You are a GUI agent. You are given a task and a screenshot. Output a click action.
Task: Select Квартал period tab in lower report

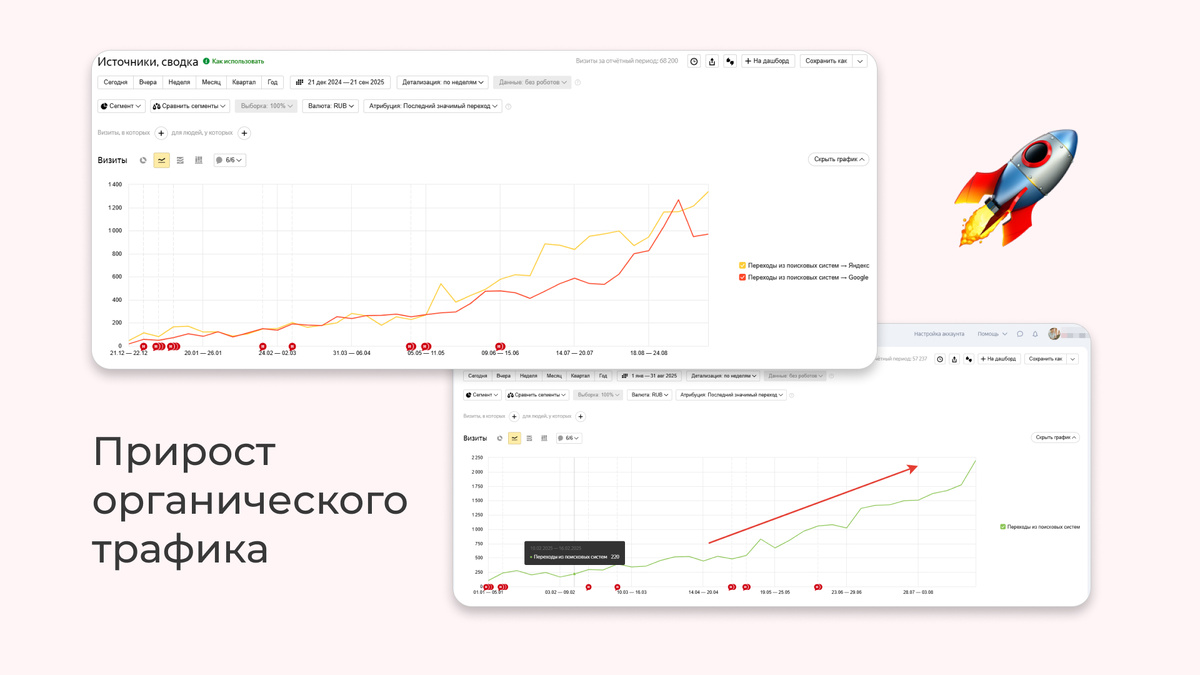click(580, 376)
